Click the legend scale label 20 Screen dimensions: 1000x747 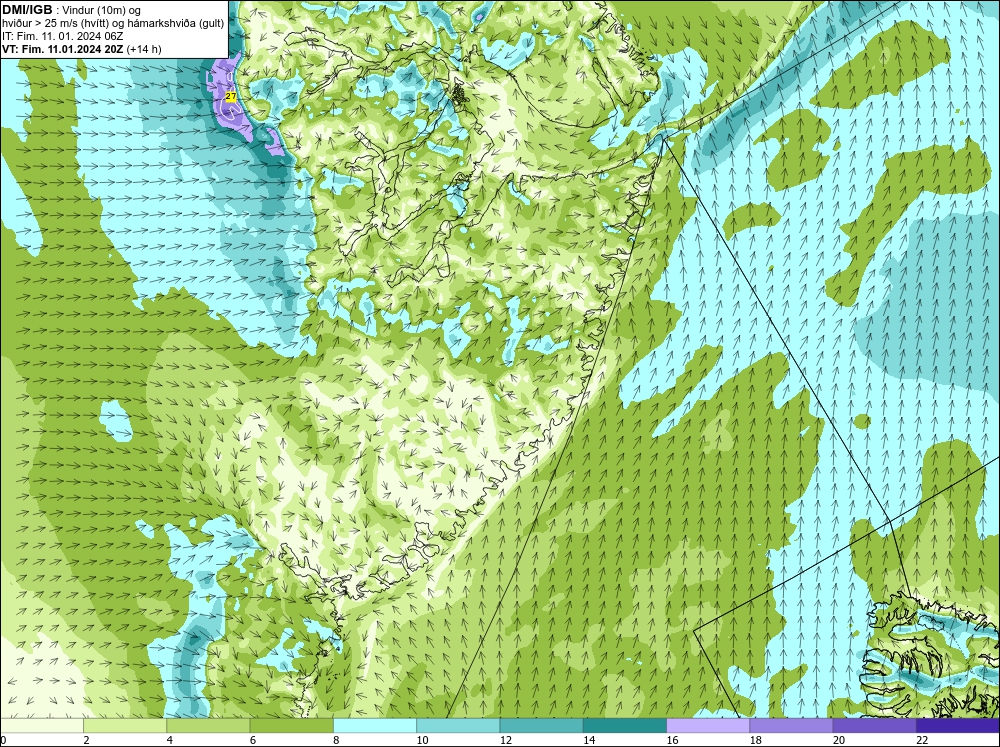pos(839,740)
